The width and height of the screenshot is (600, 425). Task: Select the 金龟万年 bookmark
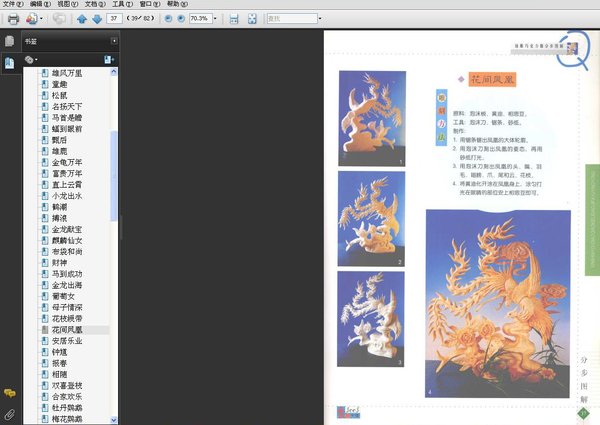(67, 162)
